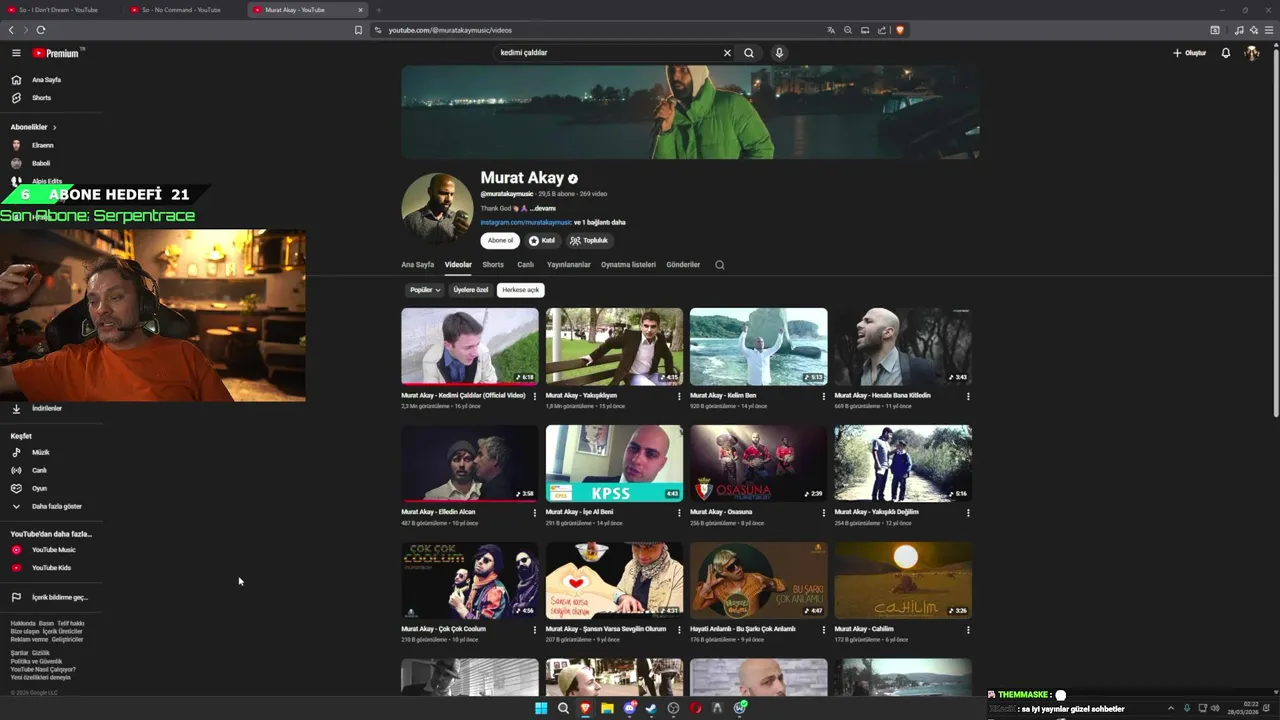Reload the page

point(41,30)
